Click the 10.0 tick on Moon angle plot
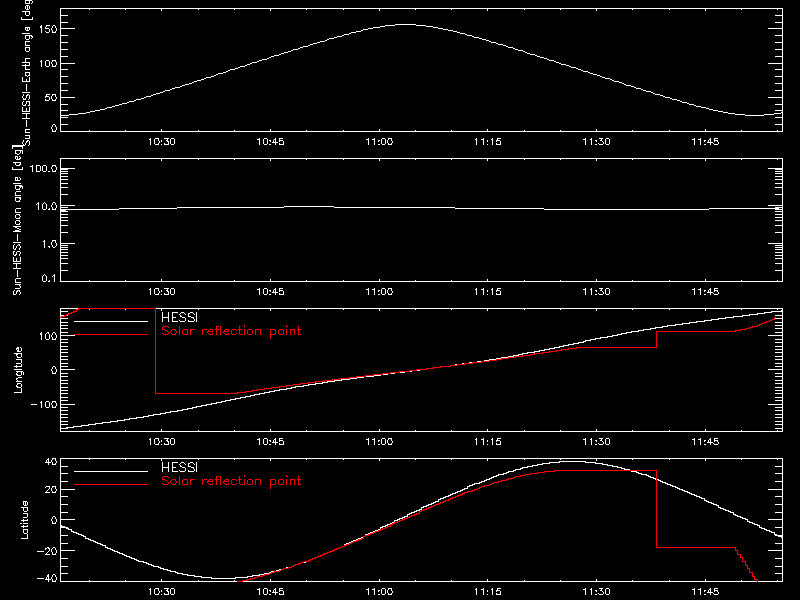Viewport: 800px width, 600px height. tap(46, 207)
